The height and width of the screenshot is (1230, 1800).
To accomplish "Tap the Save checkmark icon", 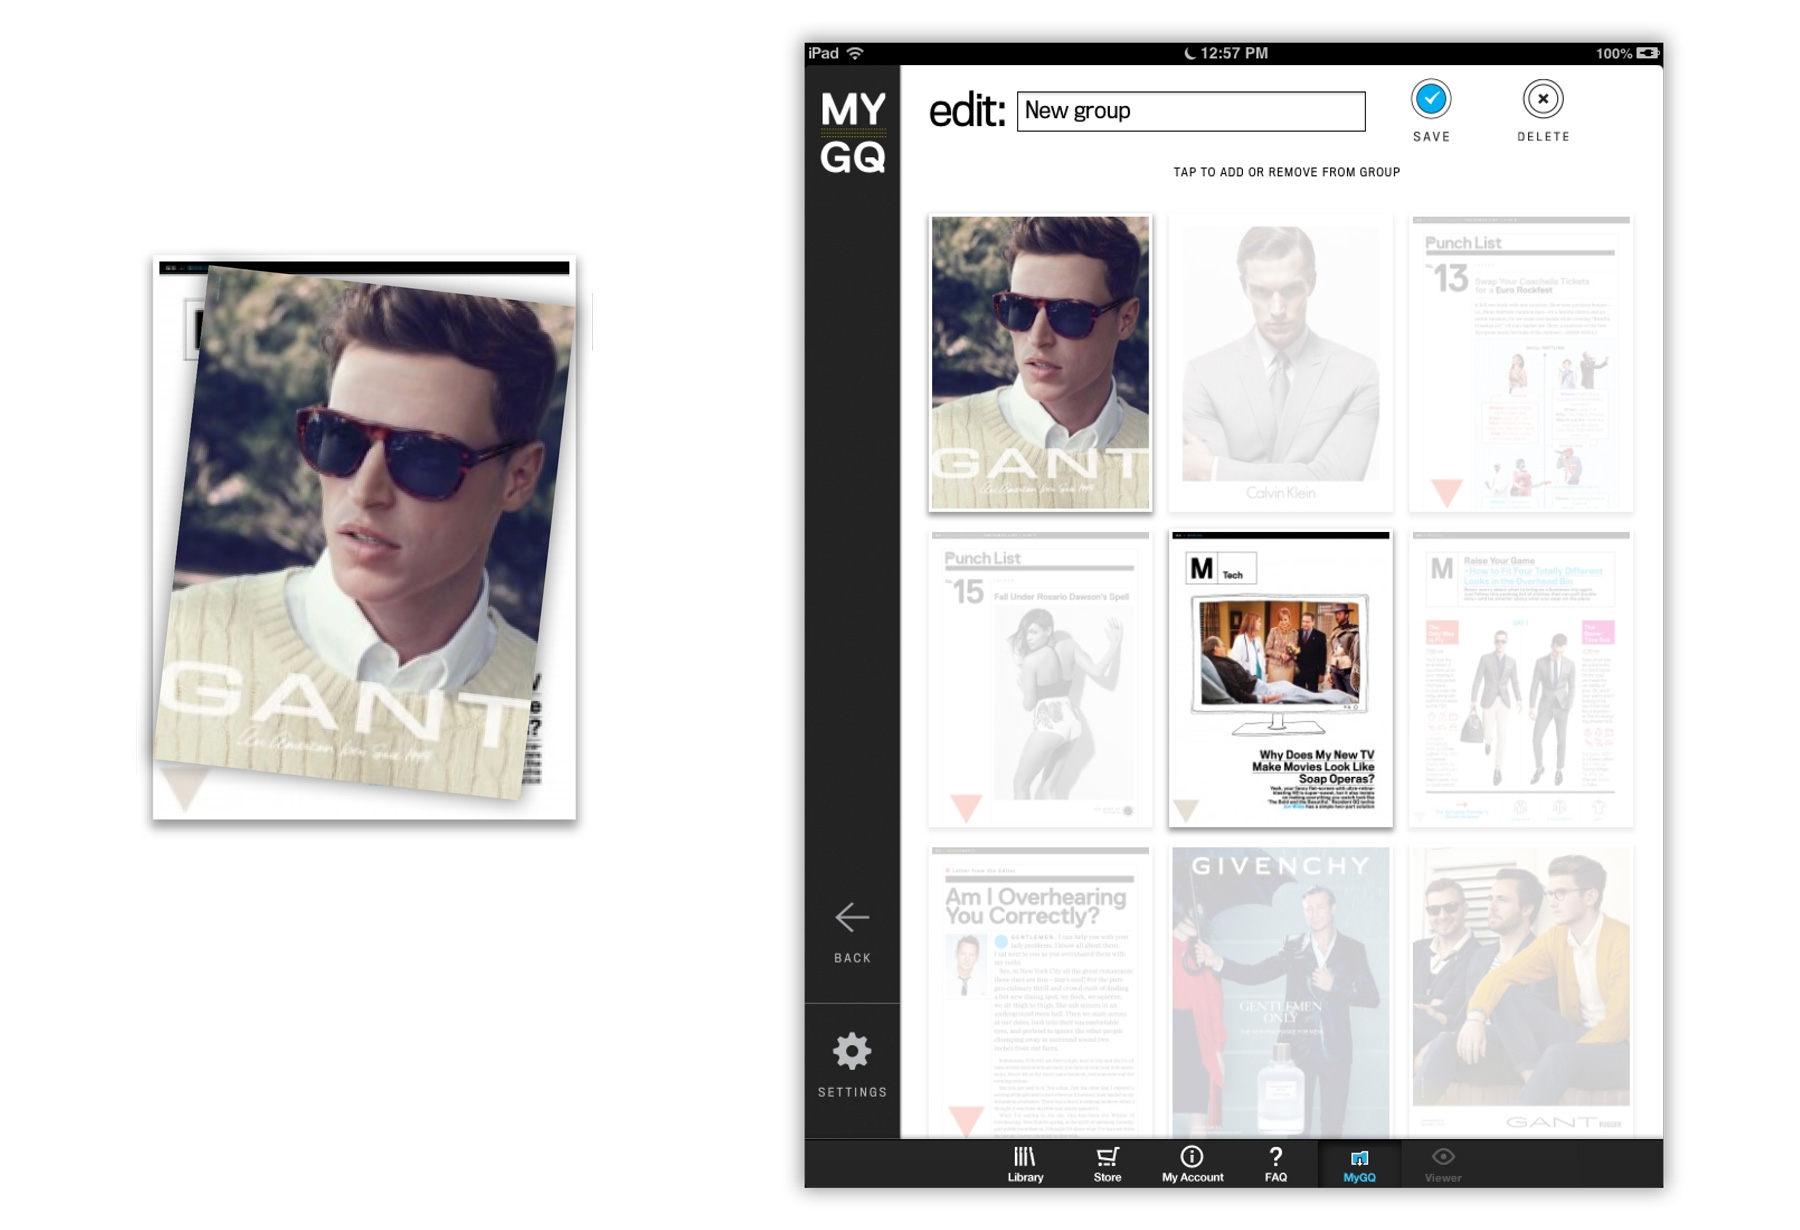I will [x=1430, y=99].
